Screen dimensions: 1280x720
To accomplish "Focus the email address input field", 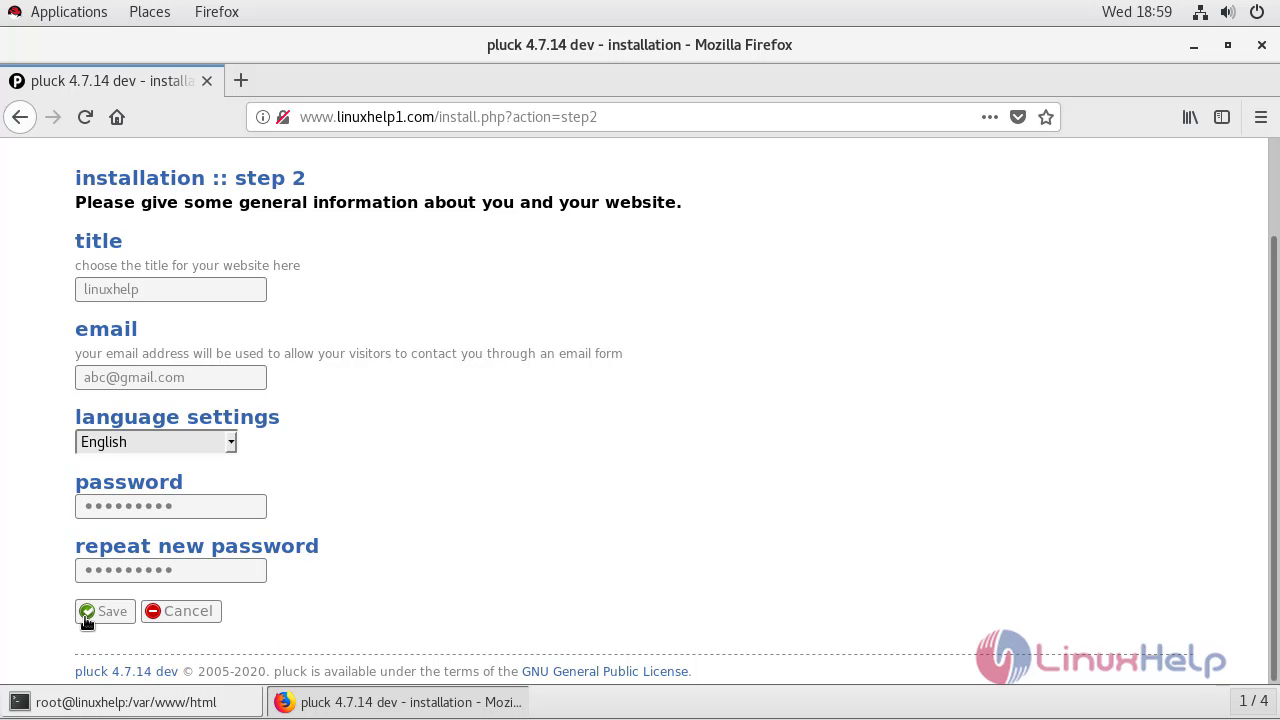I will [171, 377].
